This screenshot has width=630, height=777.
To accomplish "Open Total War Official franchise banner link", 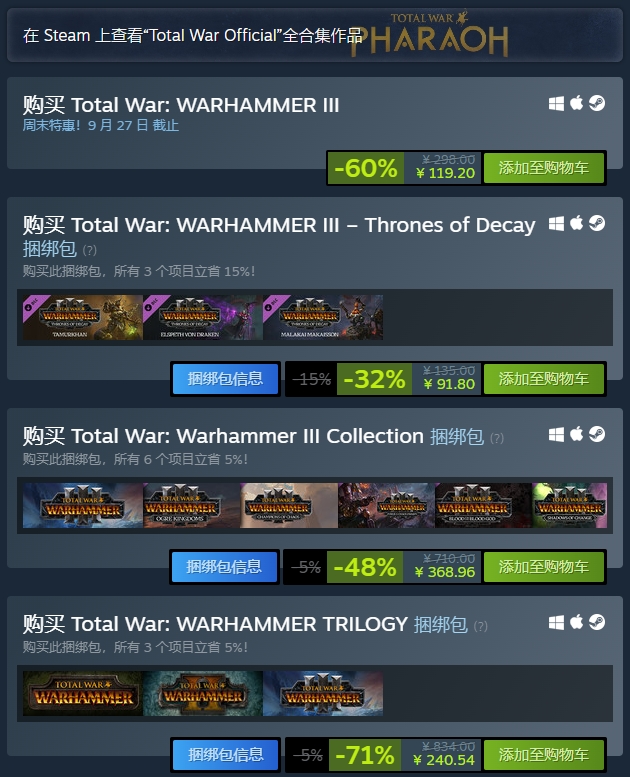I will pyautogui.click(x=315, y=35).
